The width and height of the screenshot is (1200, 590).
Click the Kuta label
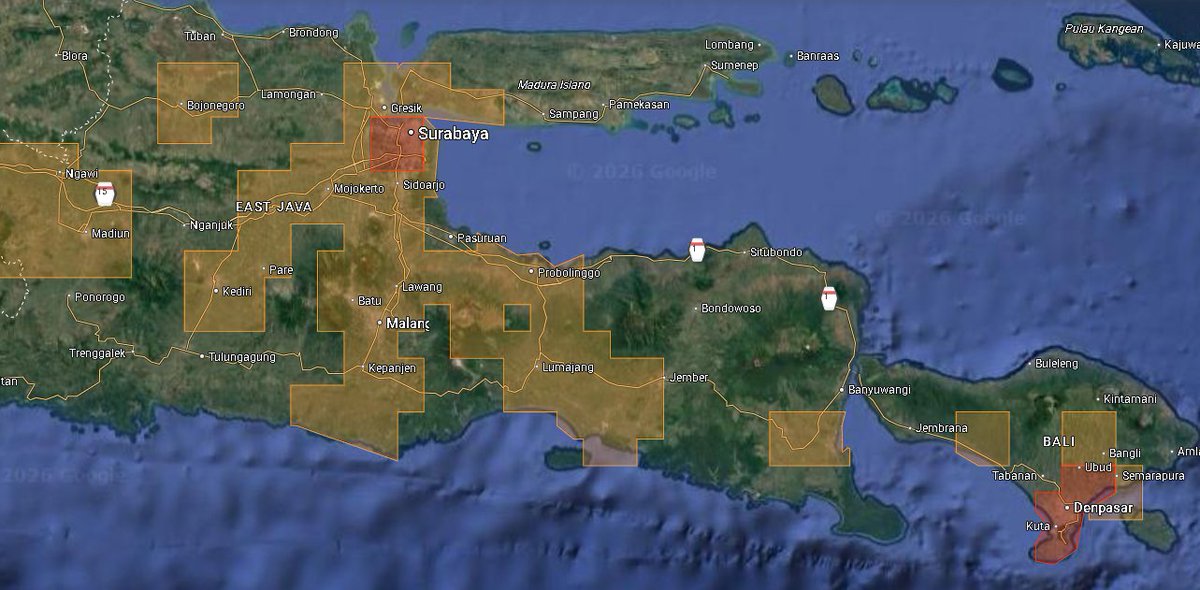pos(1037,526)
